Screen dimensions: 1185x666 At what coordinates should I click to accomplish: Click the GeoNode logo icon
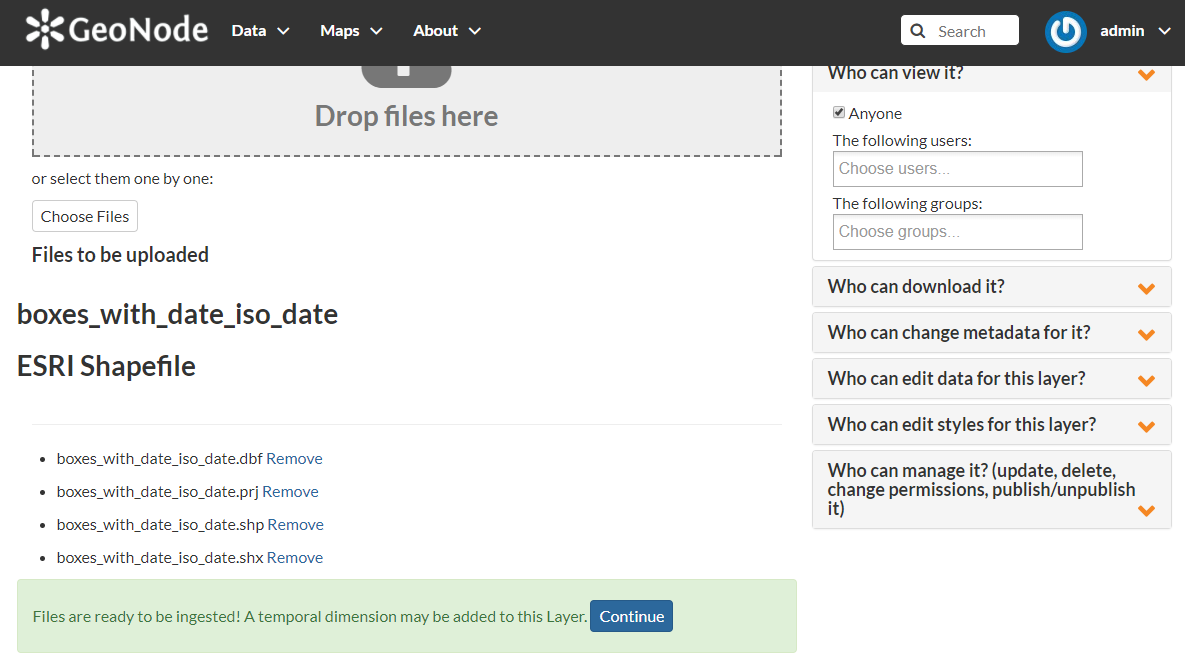click(44, 29)
